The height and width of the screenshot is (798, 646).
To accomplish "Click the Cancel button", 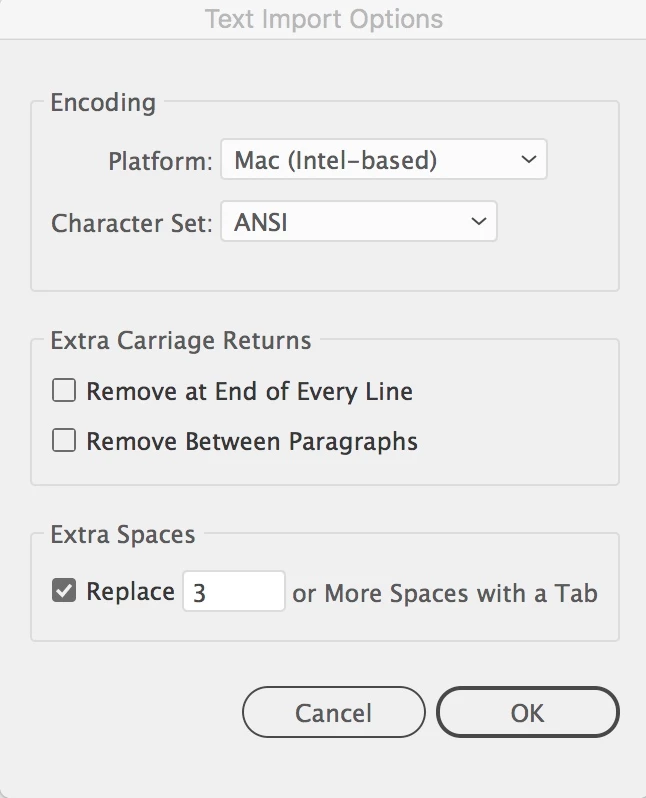I will pos(334,712).
